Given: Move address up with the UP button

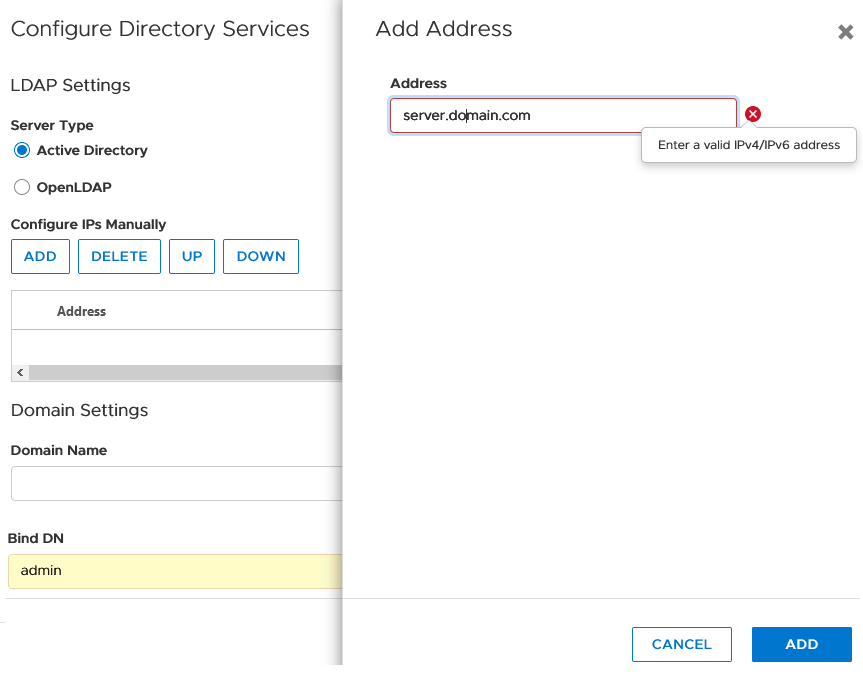Looking at the screenshot, I should pyautogui.click(x=192, y=256).
